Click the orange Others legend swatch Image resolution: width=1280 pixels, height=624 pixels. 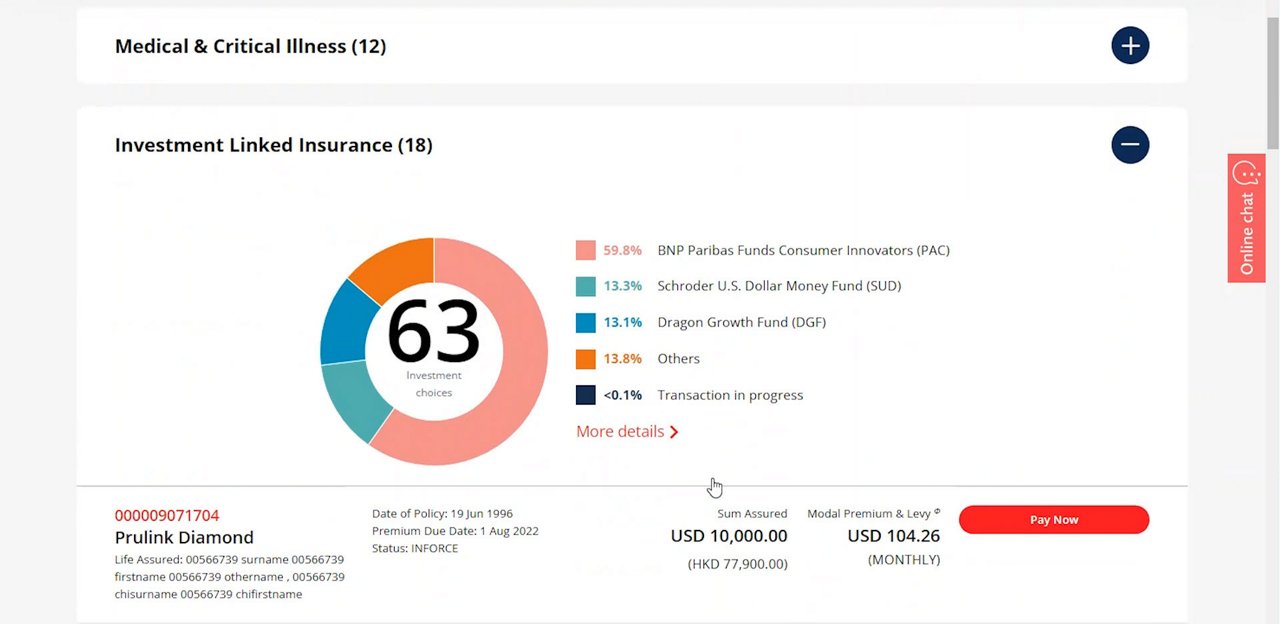(586, 359)
